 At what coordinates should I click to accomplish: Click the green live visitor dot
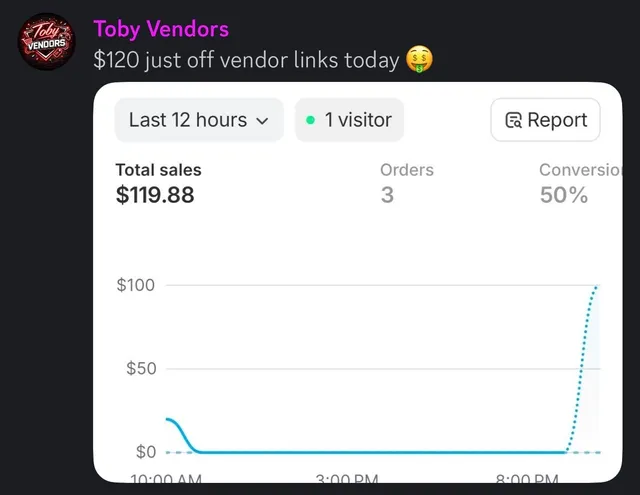311,120
